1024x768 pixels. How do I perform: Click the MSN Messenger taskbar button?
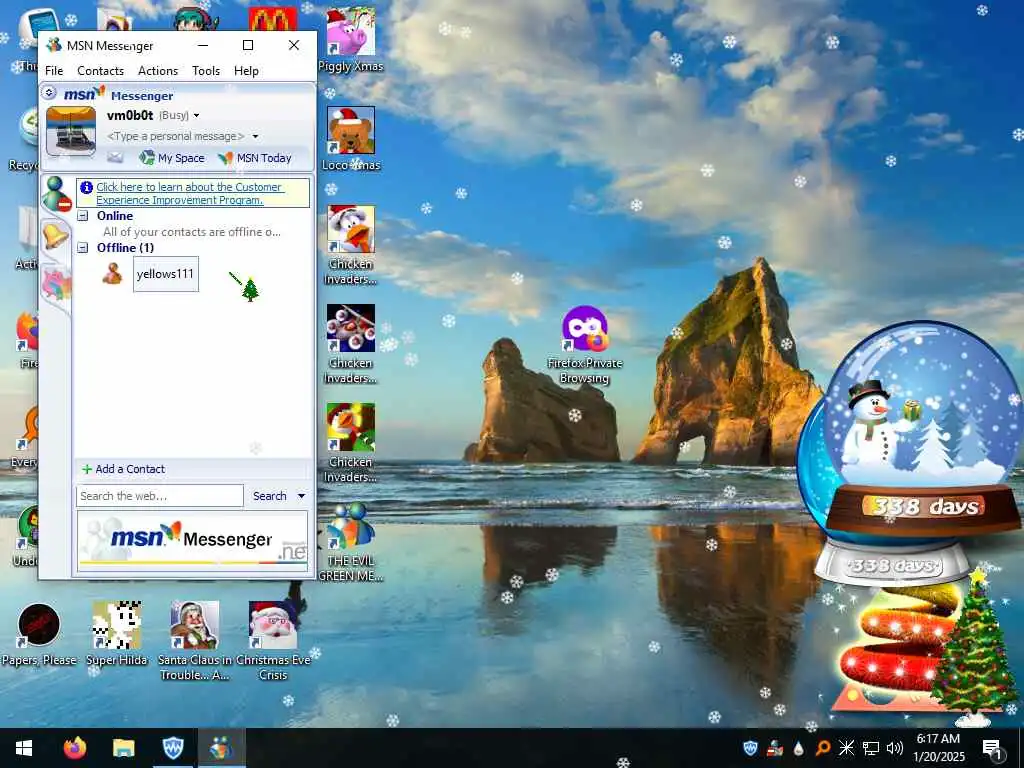221,748
